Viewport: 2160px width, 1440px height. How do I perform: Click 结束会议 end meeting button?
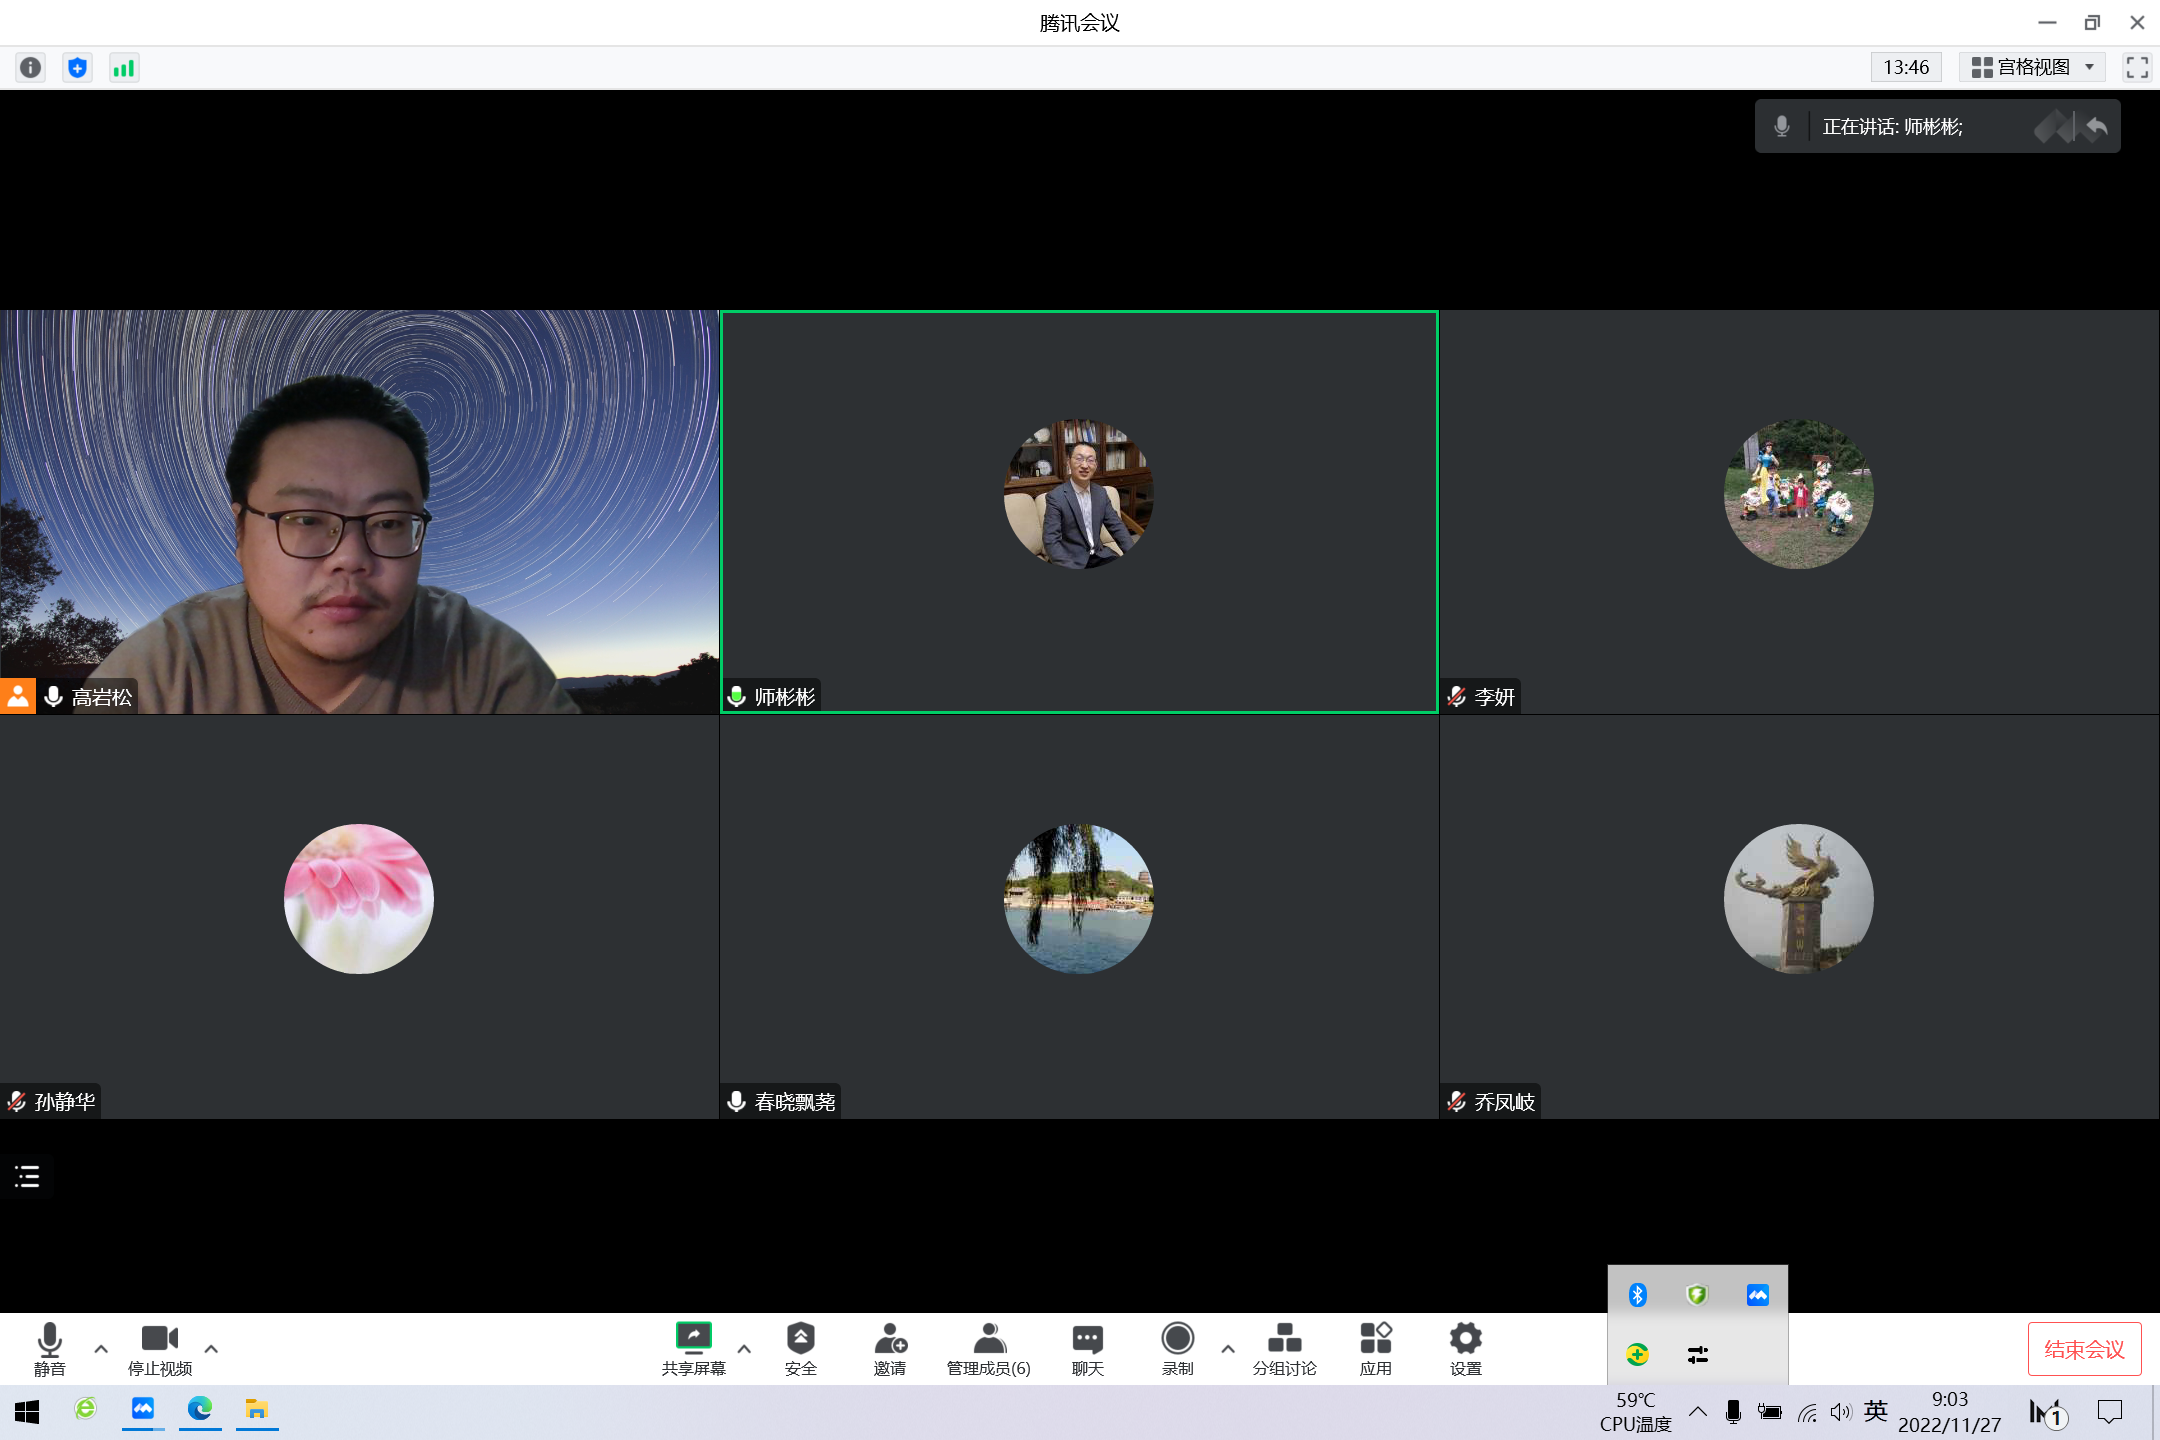[x=2084, y=1349]
